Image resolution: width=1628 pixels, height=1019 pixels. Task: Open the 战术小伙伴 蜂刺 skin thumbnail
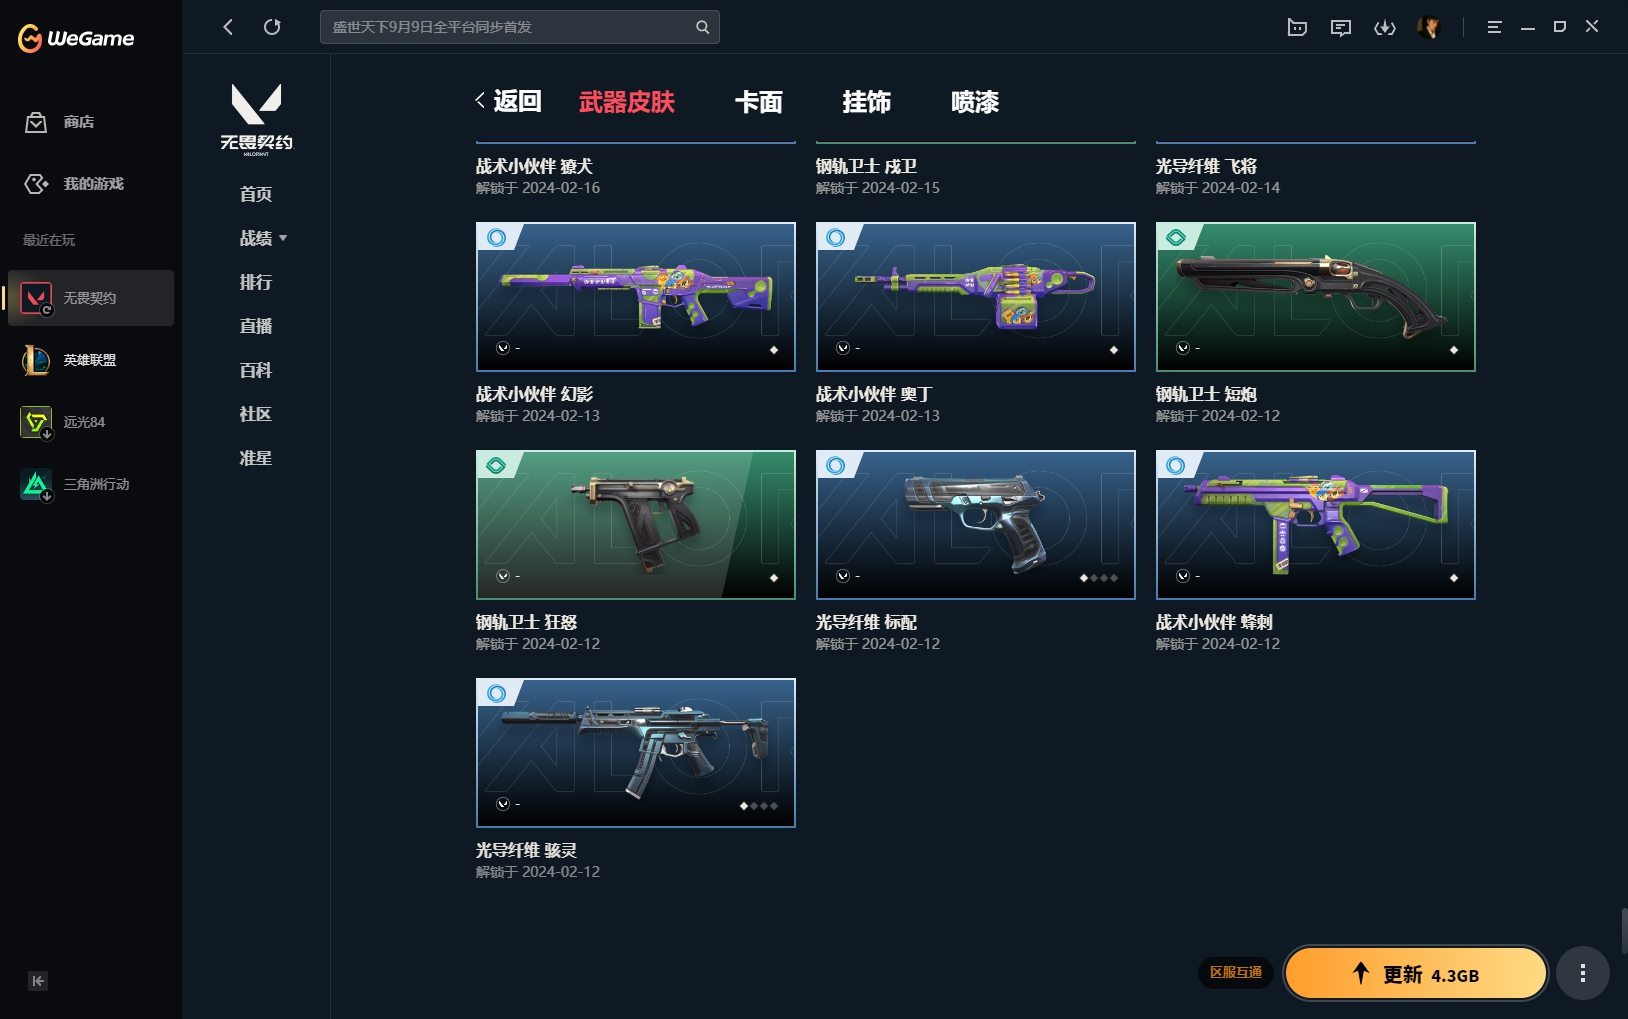click(1316, 525)
